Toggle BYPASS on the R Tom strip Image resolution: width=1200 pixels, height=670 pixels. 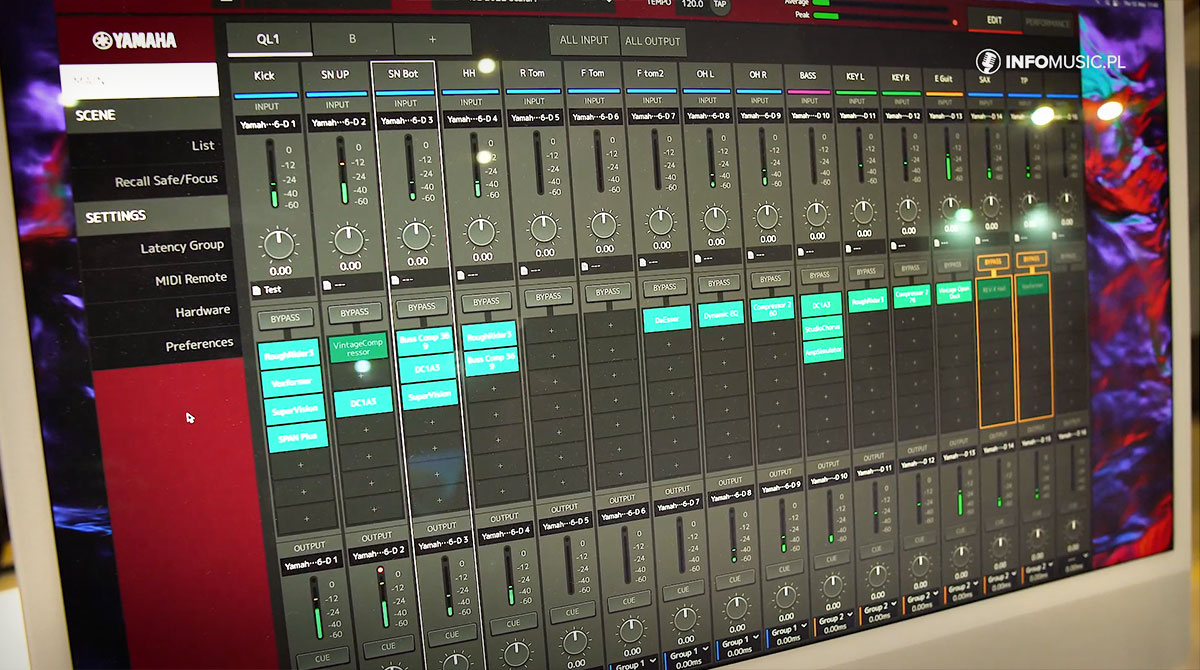(x=549, y=297)
